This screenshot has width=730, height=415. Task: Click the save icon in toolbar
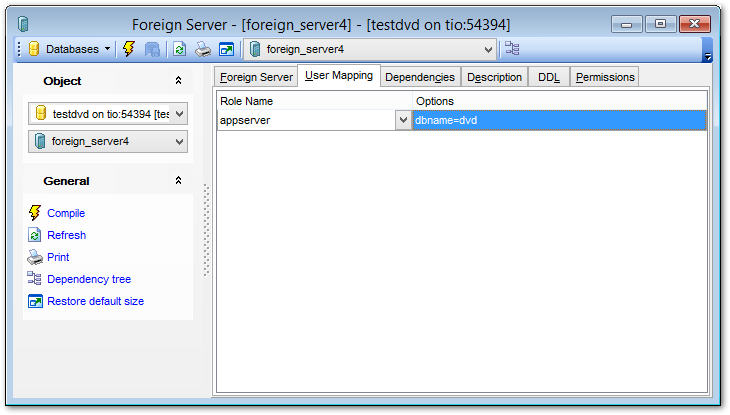click(x=153, y=48)
